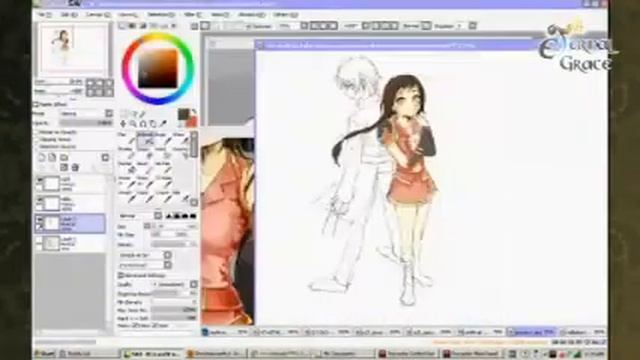Viewport: 640px width, 360px height.
Task: Select the rectangular selection tool
Action: (123, 114)
